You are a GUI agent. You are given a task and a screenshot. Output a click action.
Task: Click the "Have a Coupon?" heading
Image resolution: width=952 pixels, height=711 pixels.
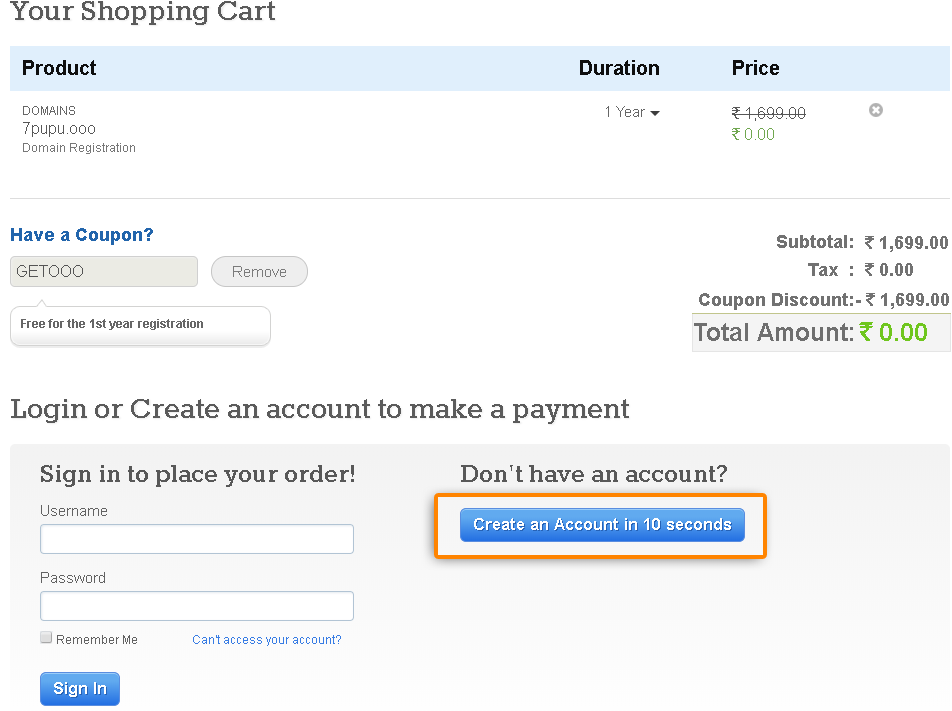82,235
